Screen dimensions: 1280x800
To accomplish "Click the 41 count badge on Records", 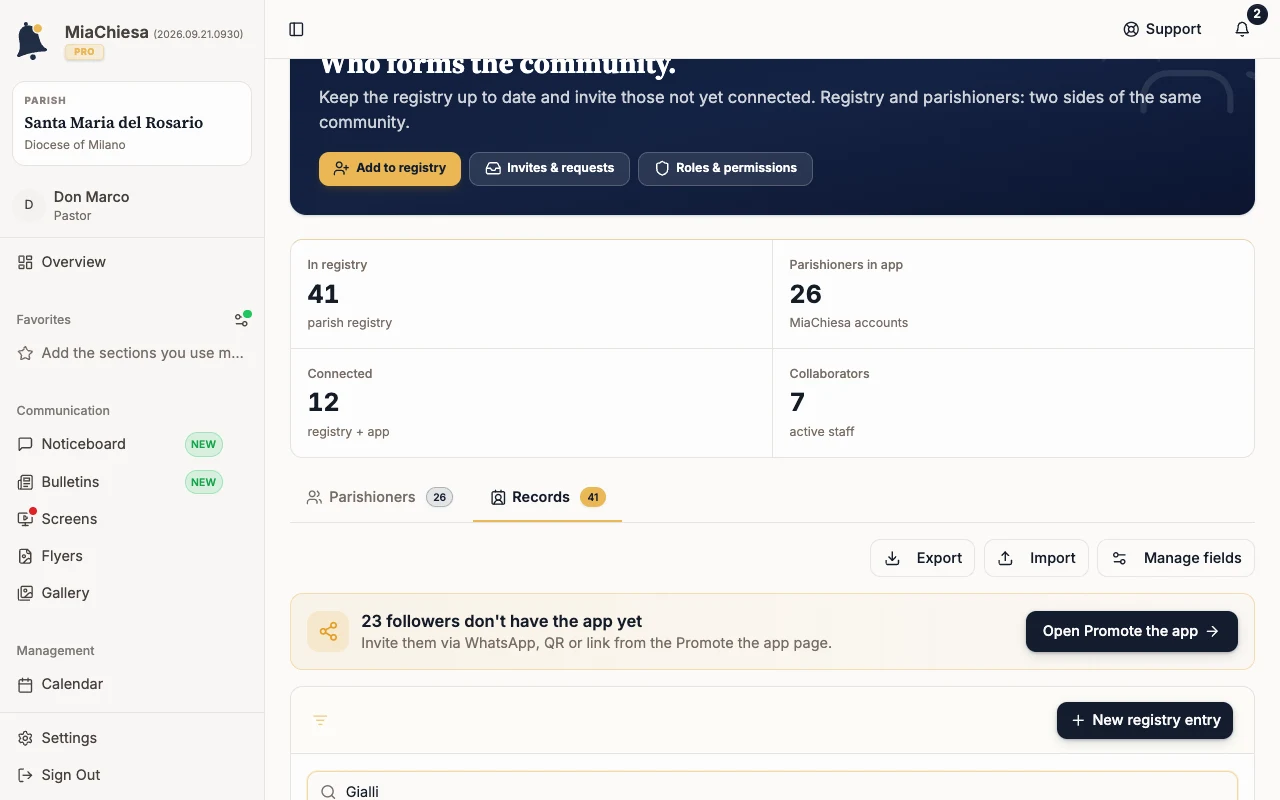I will [593, 497].
